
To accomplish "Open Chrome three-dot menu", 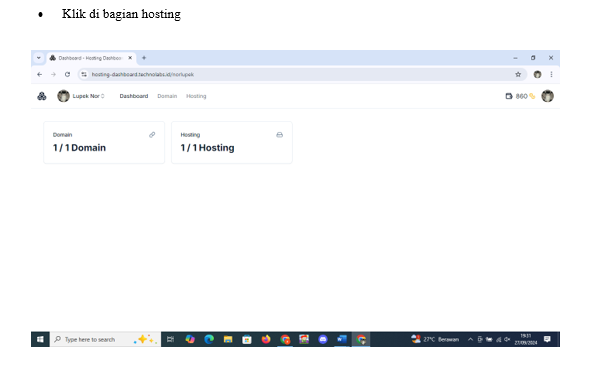I will (x=551, y=74).
